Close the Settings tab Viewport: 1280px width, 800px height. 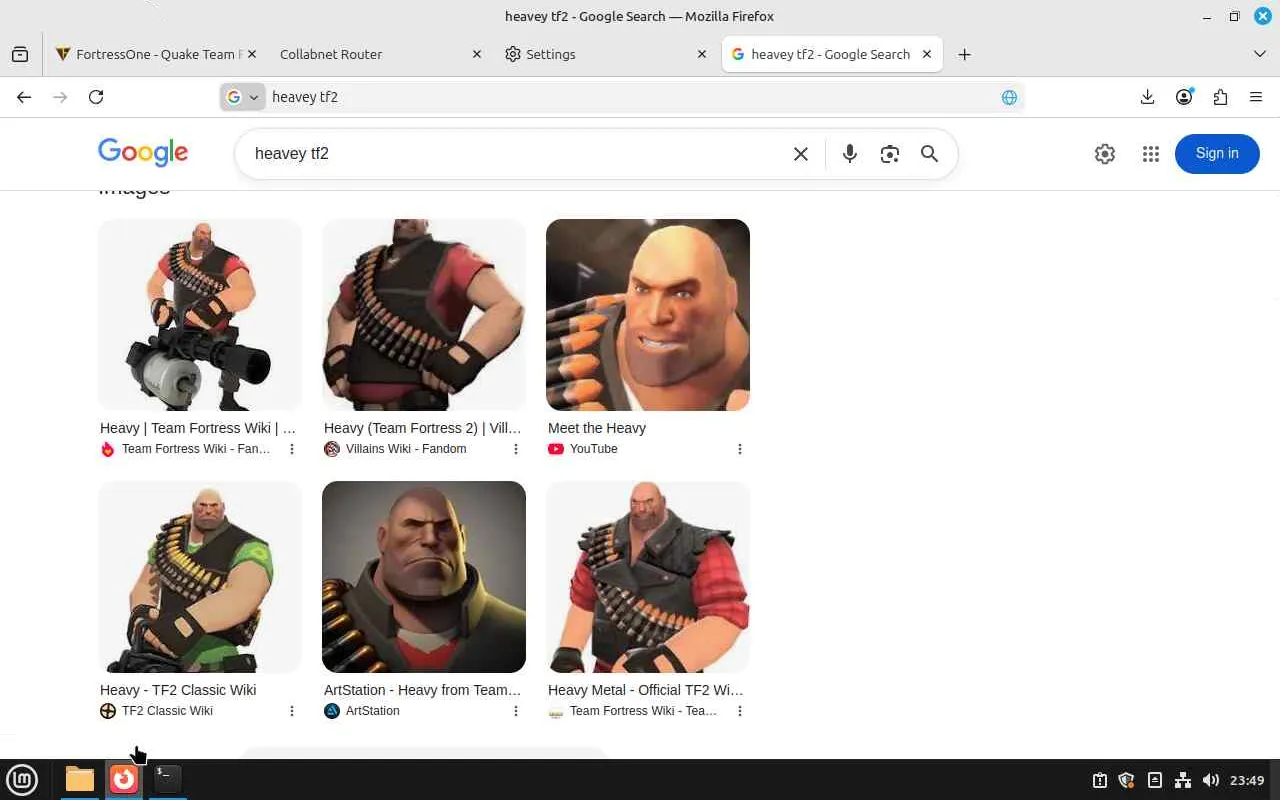[x=702, y=54]
